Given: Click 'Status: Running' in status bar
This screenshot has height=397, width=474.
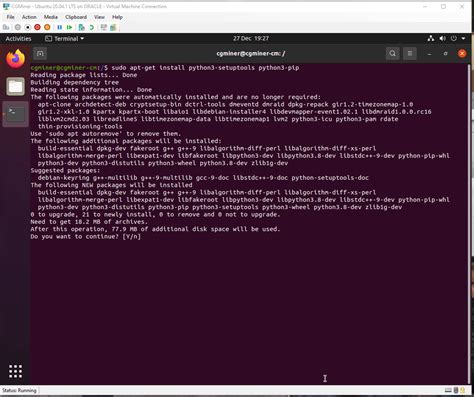Looking at the screenshot, I should click(19, 390).
